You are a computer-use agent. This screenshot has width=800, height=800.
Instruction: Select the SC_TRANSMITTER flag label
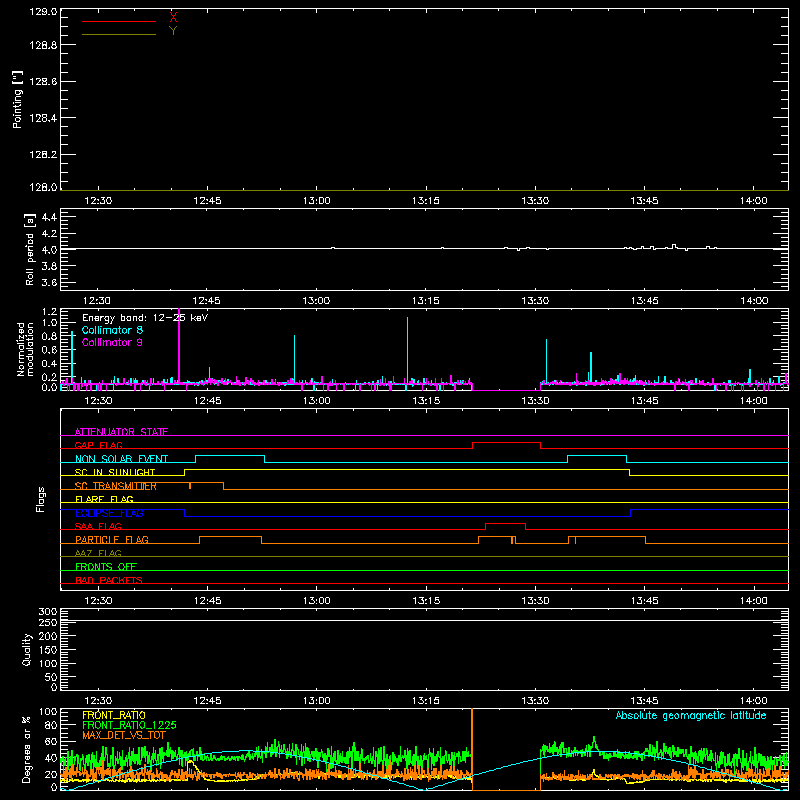coord(116,486)
